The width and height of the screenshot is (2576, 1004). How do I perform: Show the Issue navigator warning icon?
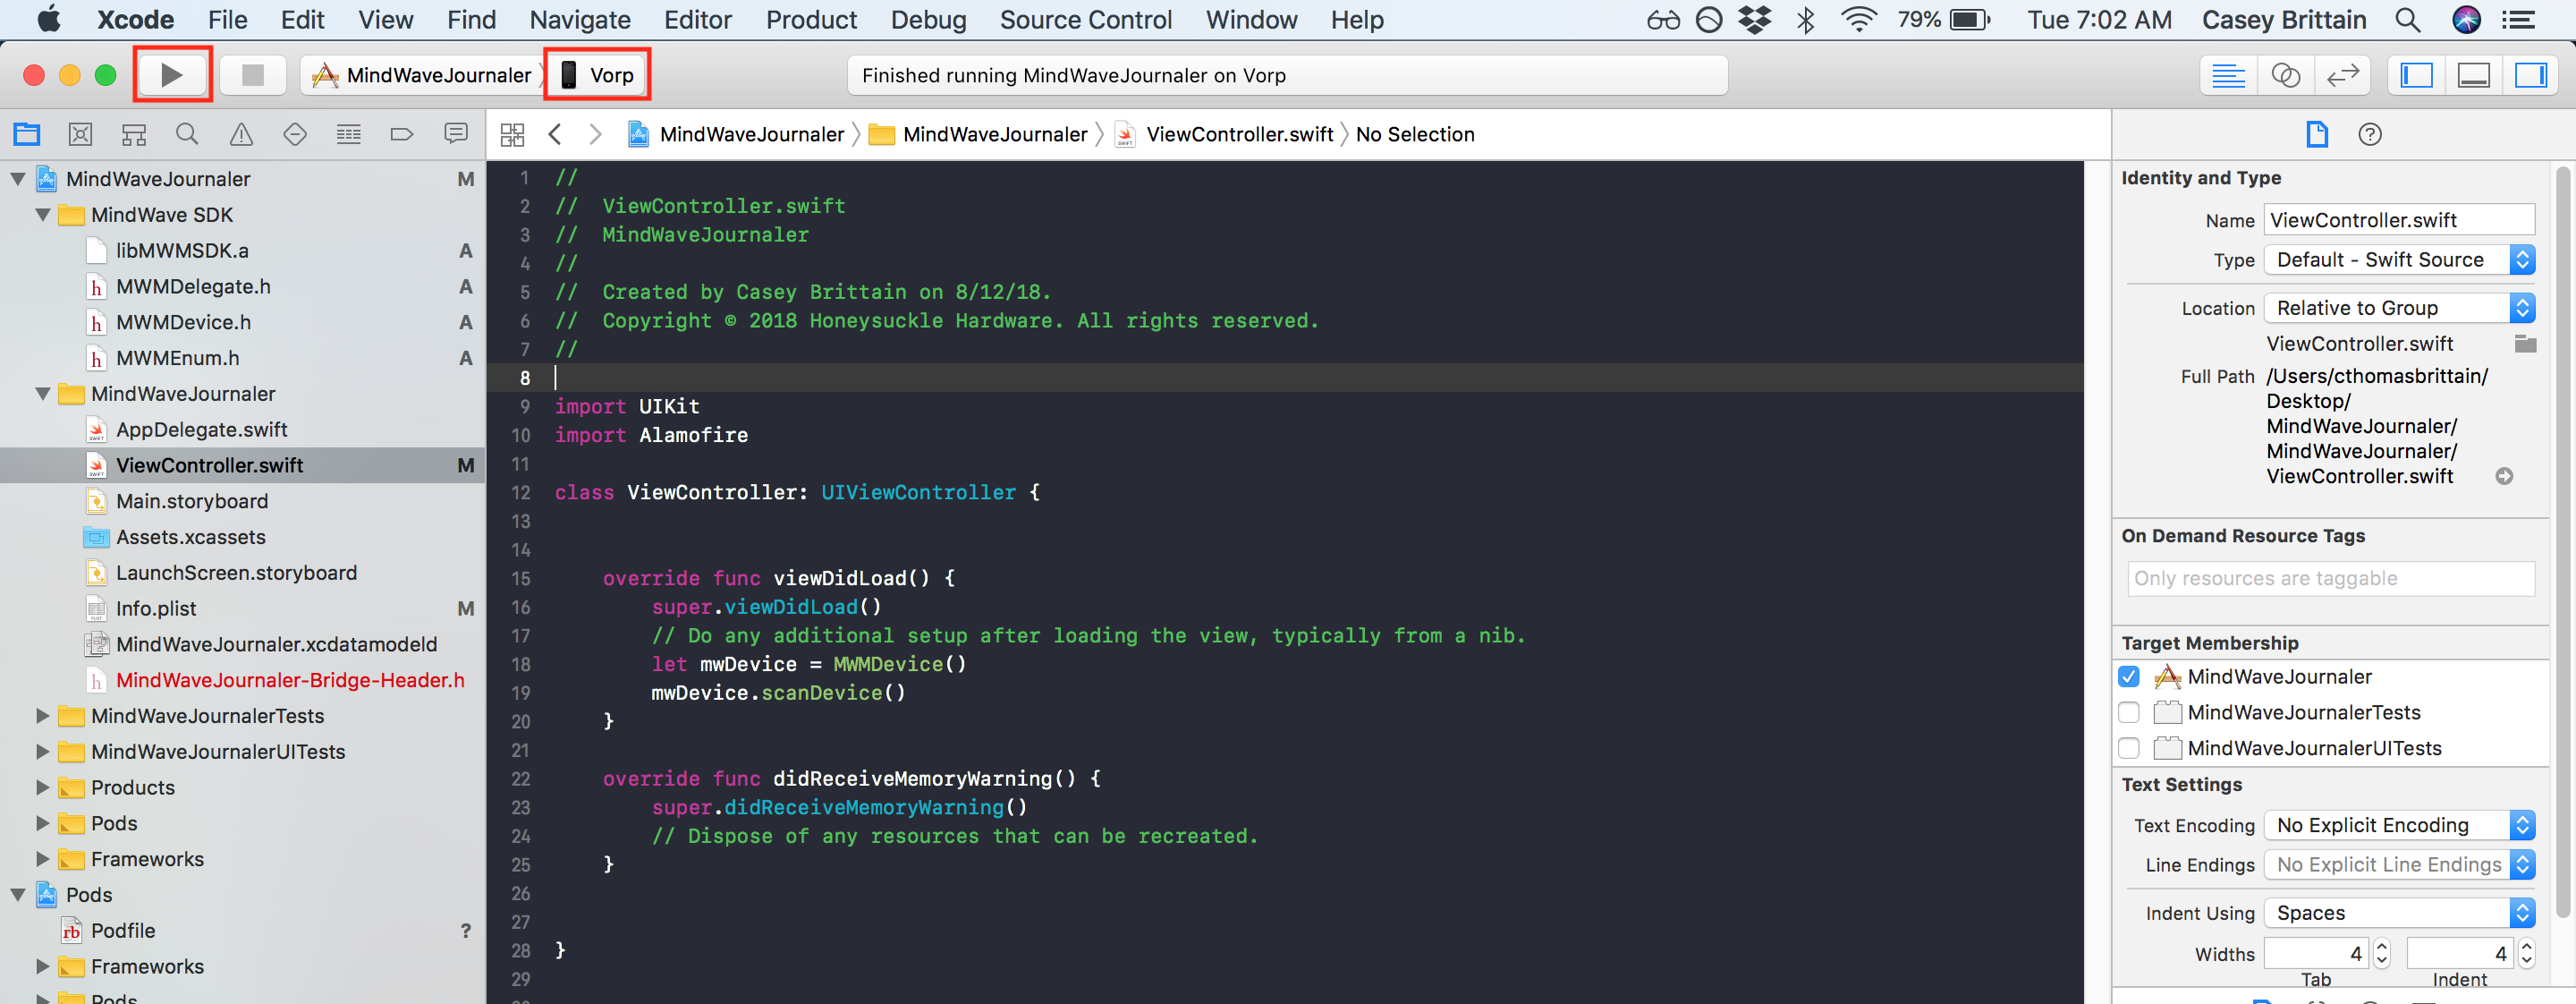tap(241, 134)
